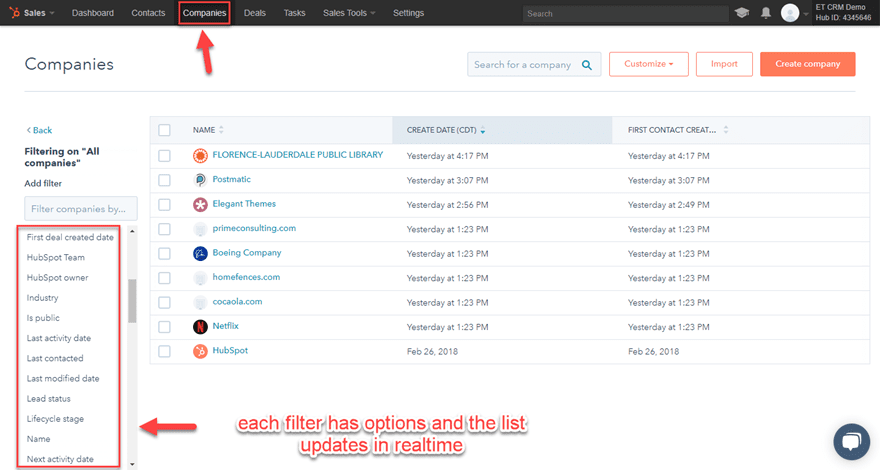Check the primeconsulting.com row checkbox
The width and height of the screenshot is (880, 470).
pyautogui.click(x=164, y=229)
